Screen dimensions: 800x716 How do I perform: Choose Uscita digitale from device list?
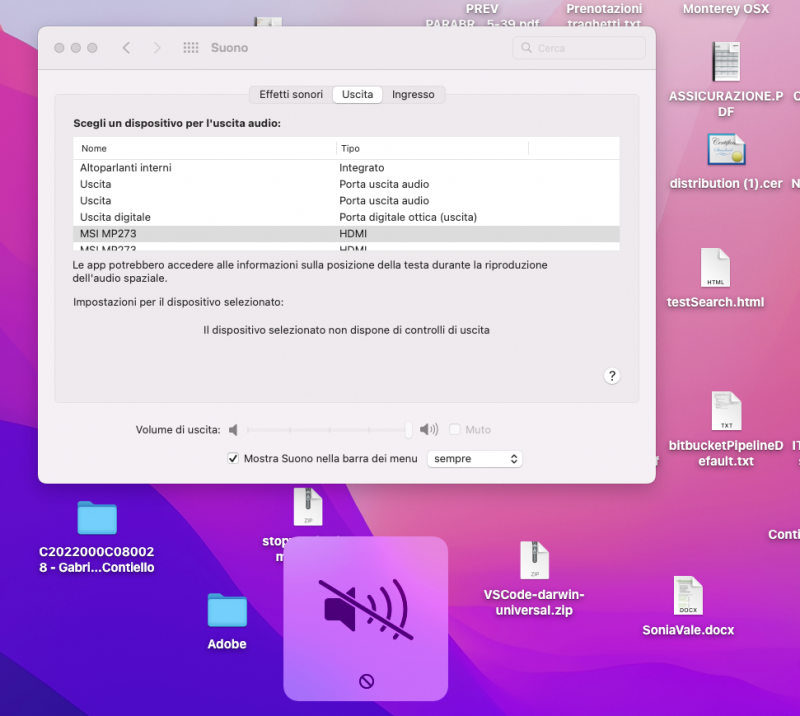coord(116,217)
